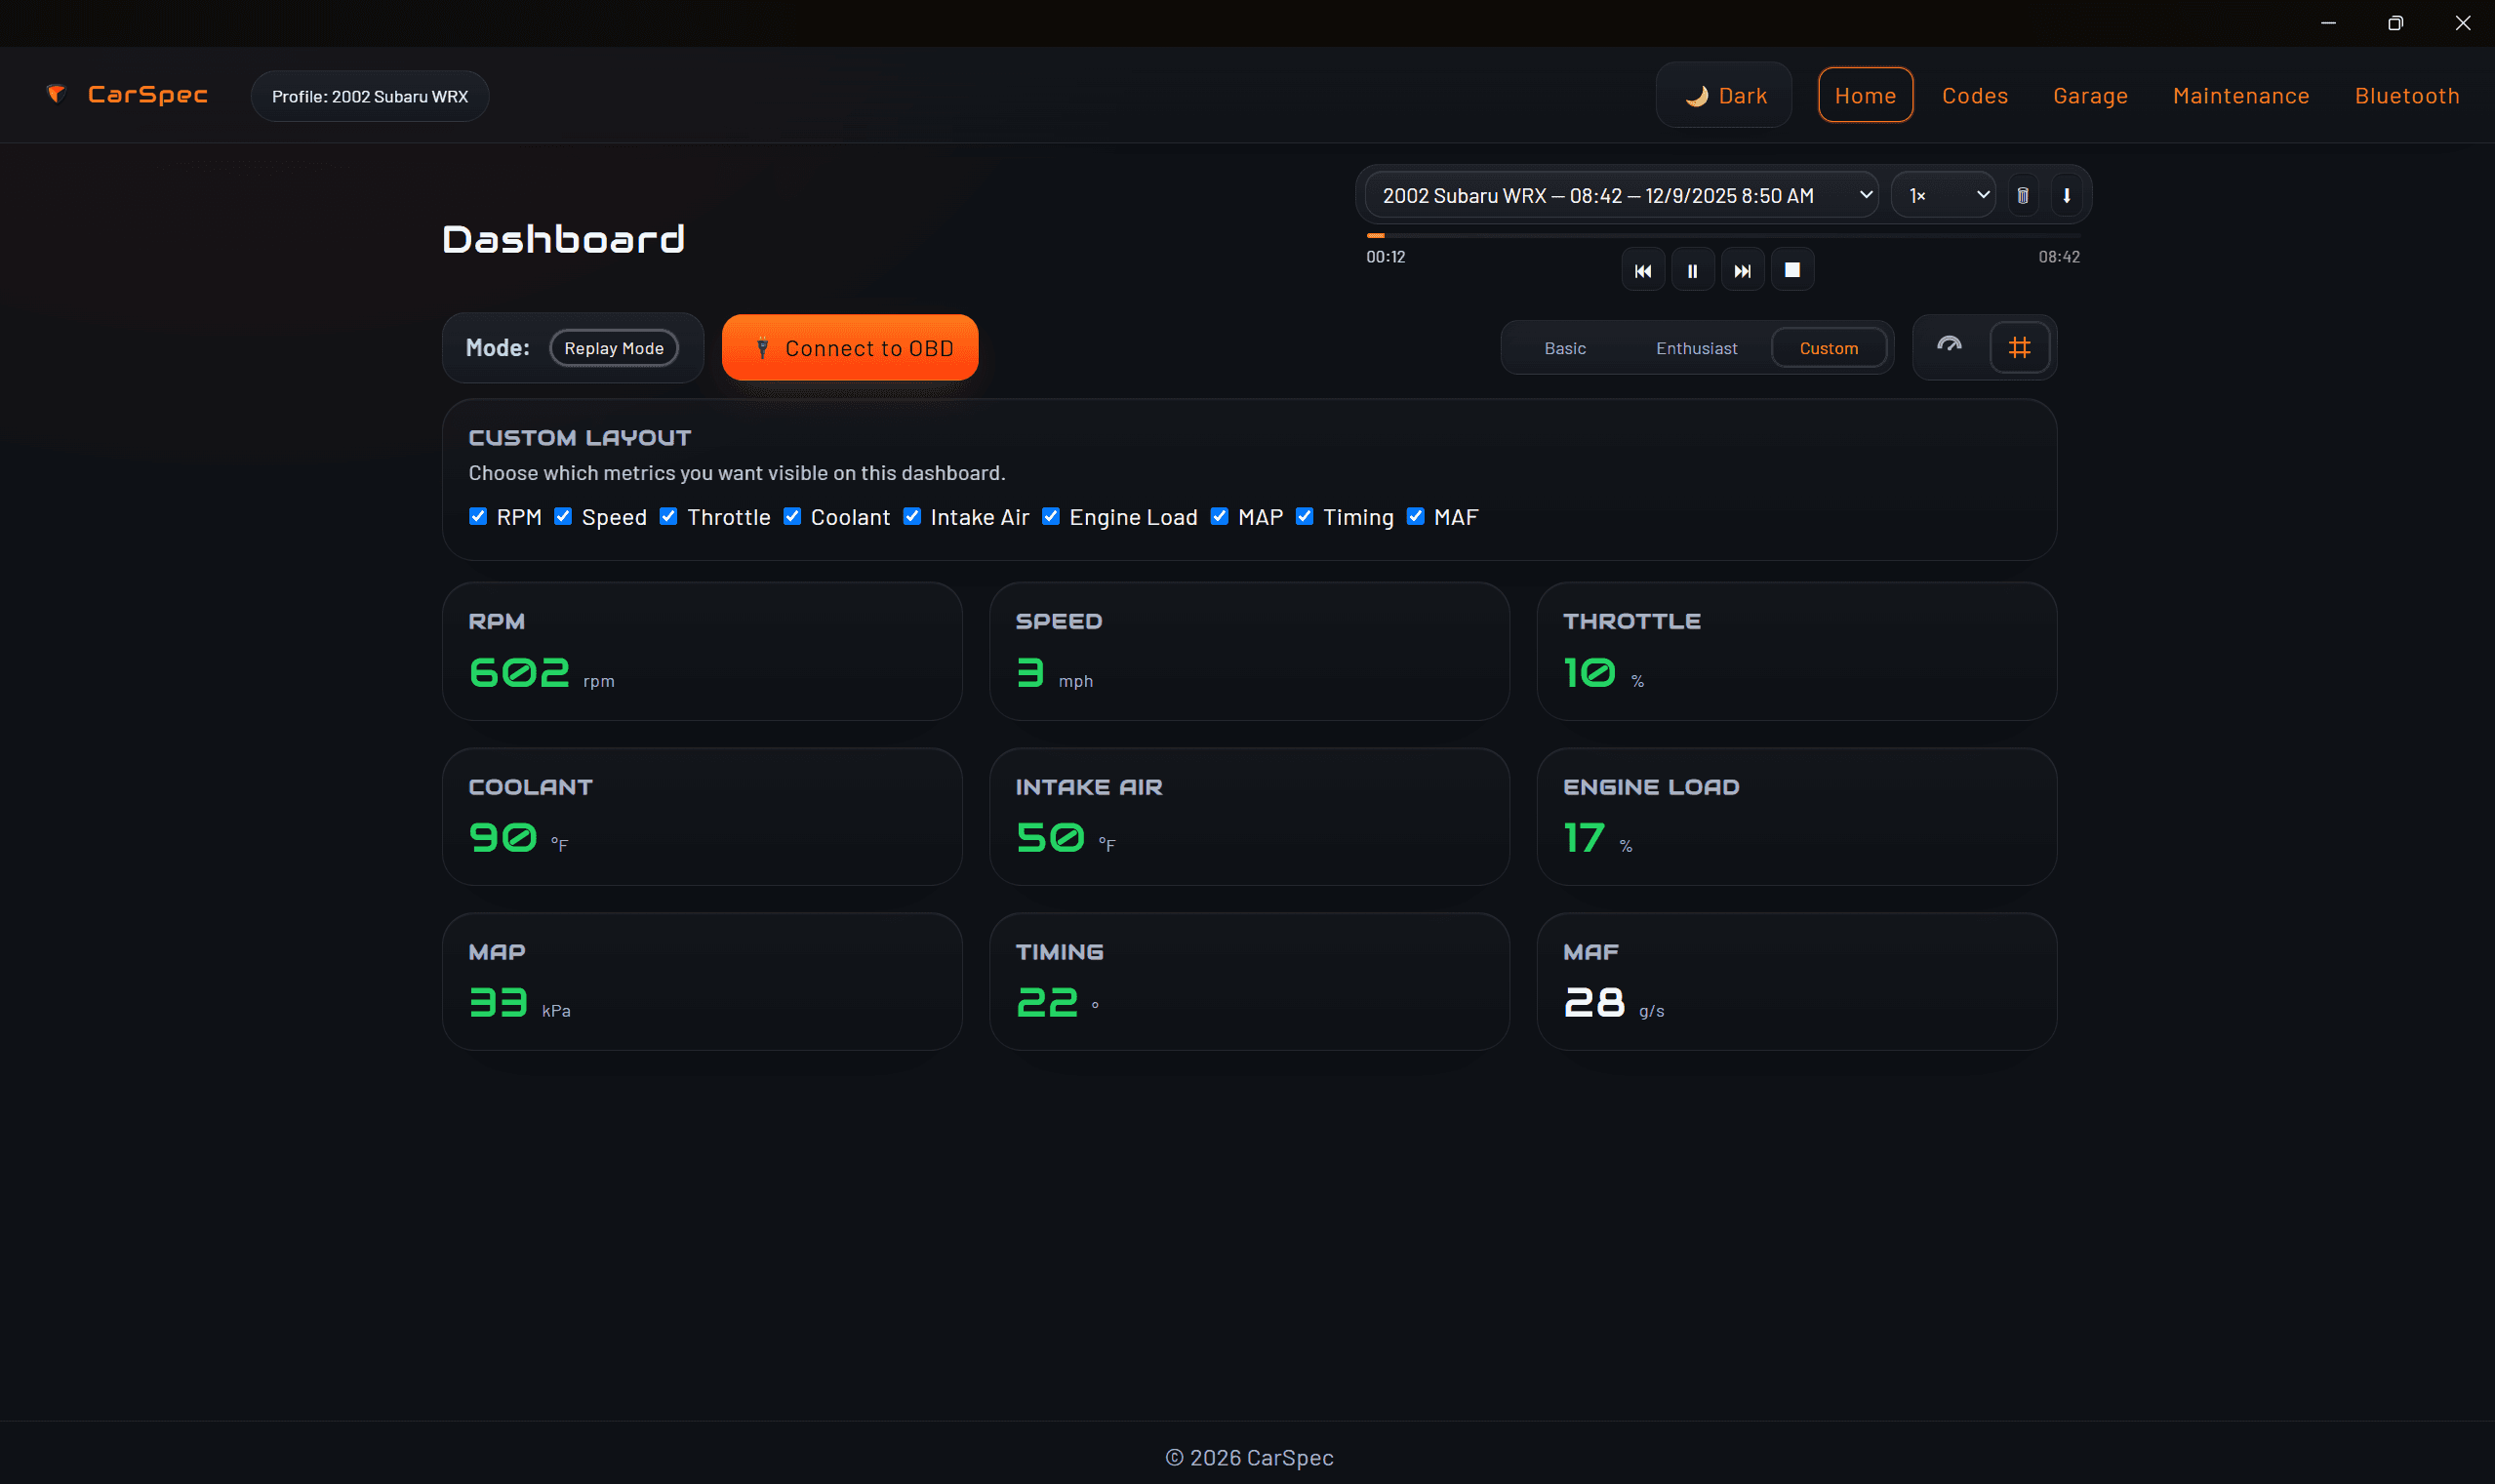This screenshot has width=2495, height=1484.
Task: Toggle the Dark theme button
Action: 1725,95
